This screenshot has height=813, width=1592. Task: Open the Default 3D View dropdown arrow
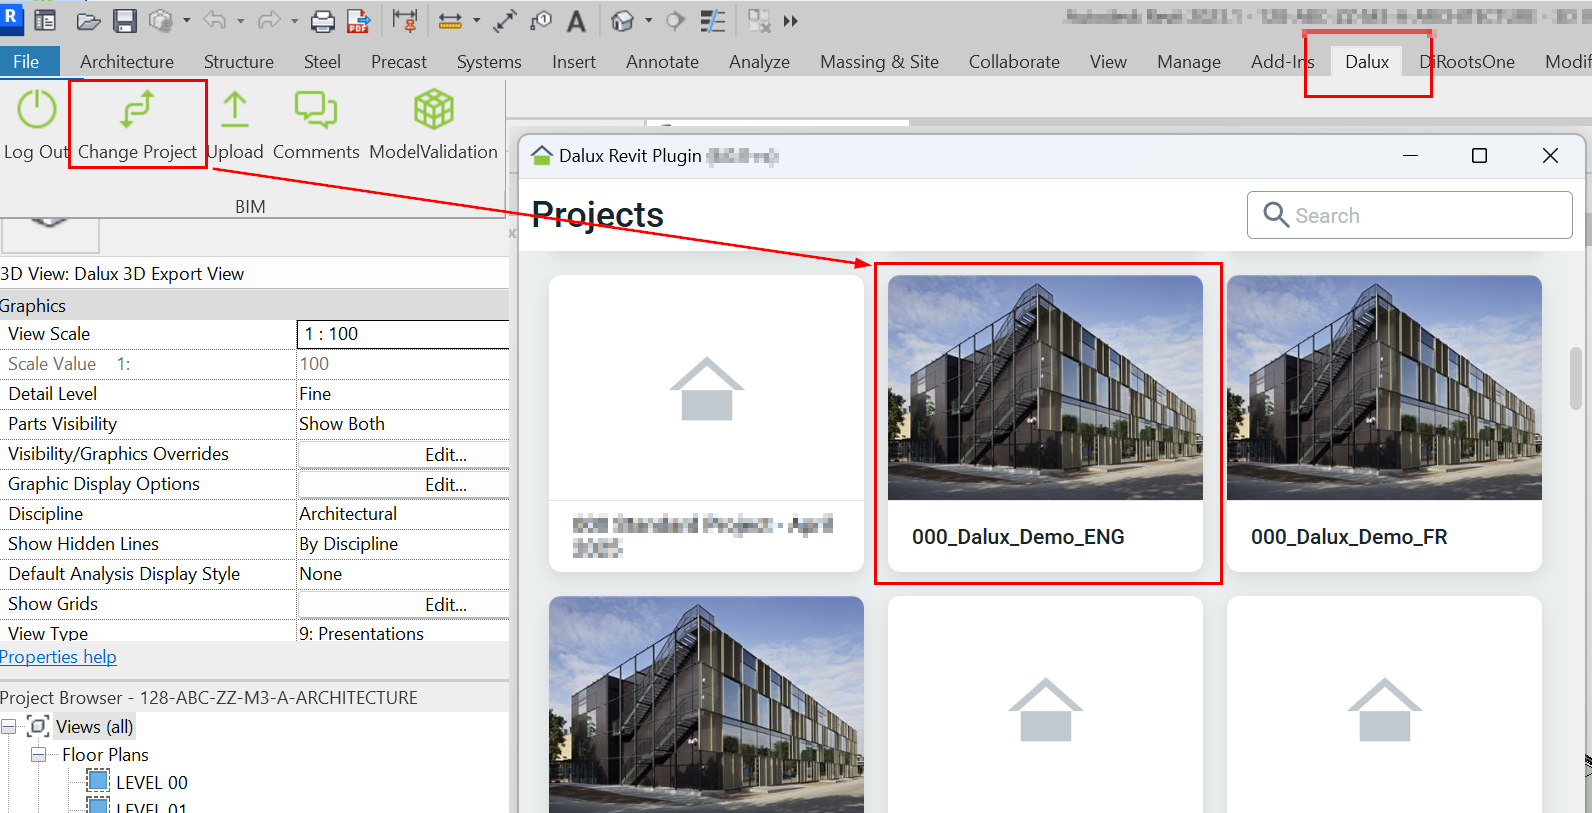pos(649,21)
